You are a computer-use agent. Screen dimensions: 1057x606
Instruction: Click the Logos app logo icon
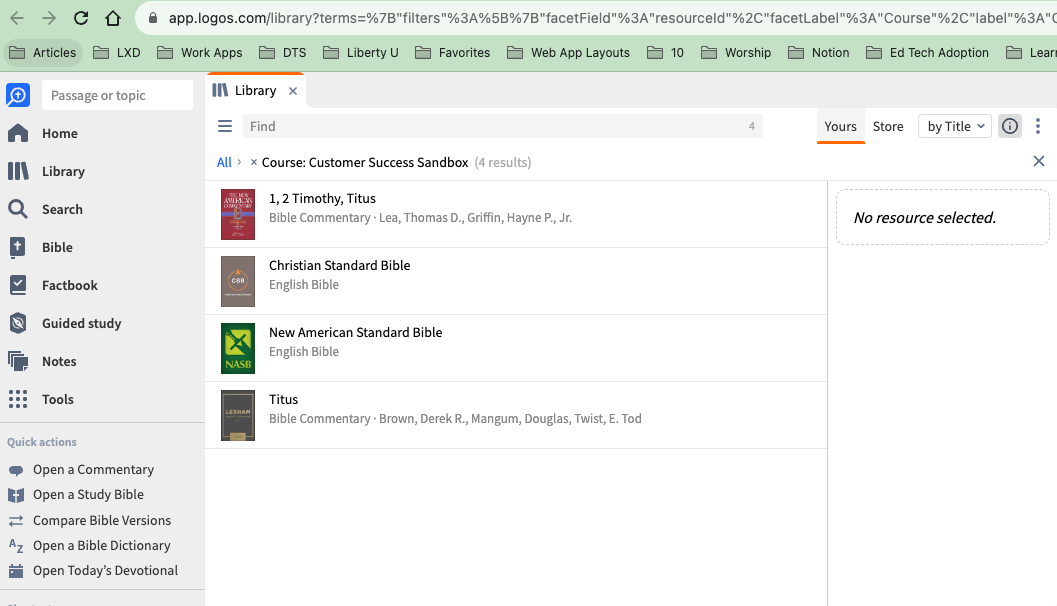tap(18, 95)
